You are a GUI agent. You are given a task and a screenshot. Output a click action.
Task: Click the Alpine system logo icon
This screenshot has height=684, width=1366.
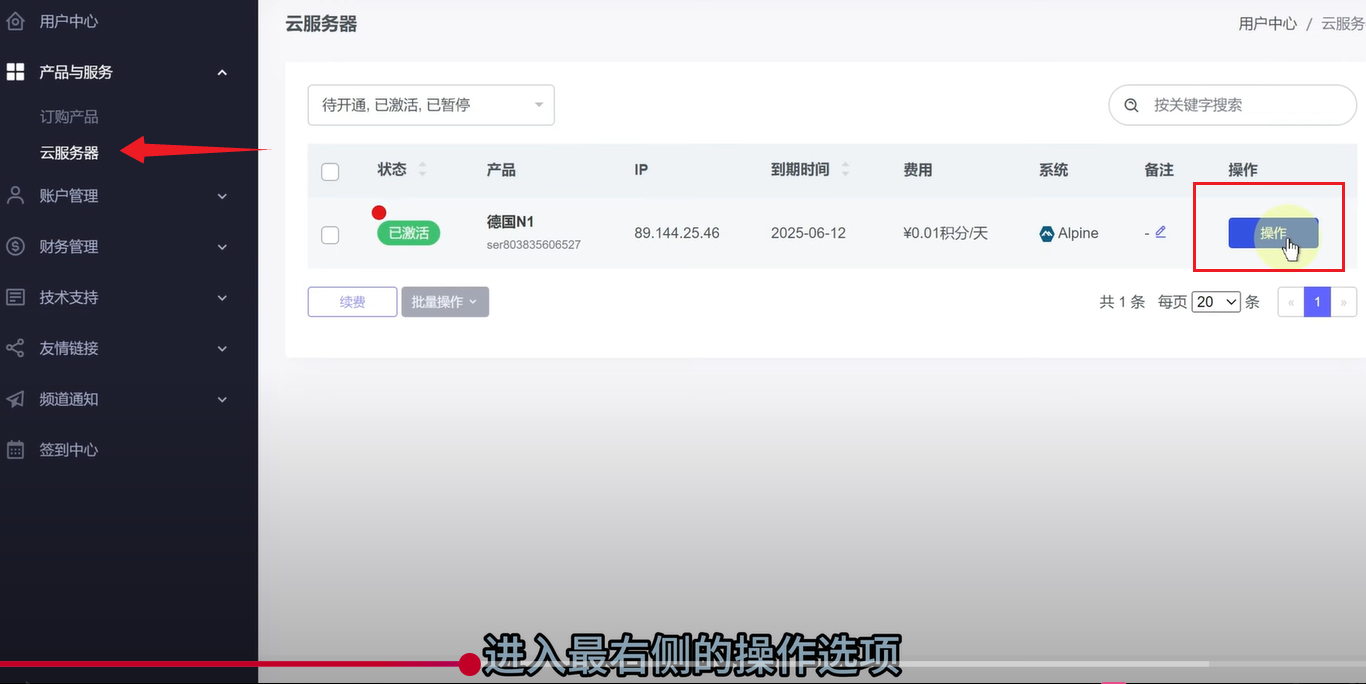click(x=1047, y=233)
